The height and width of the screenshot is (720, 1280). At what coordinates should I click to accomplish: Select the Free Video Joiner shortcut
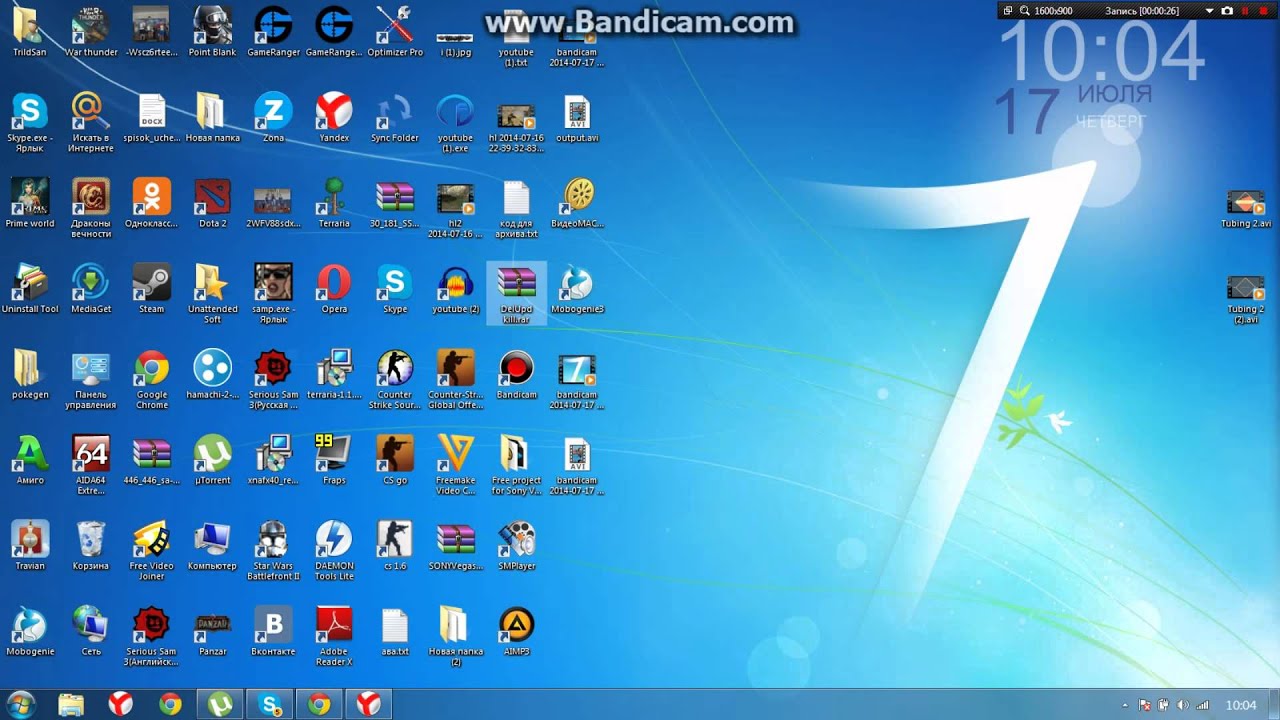pos(152,552)
